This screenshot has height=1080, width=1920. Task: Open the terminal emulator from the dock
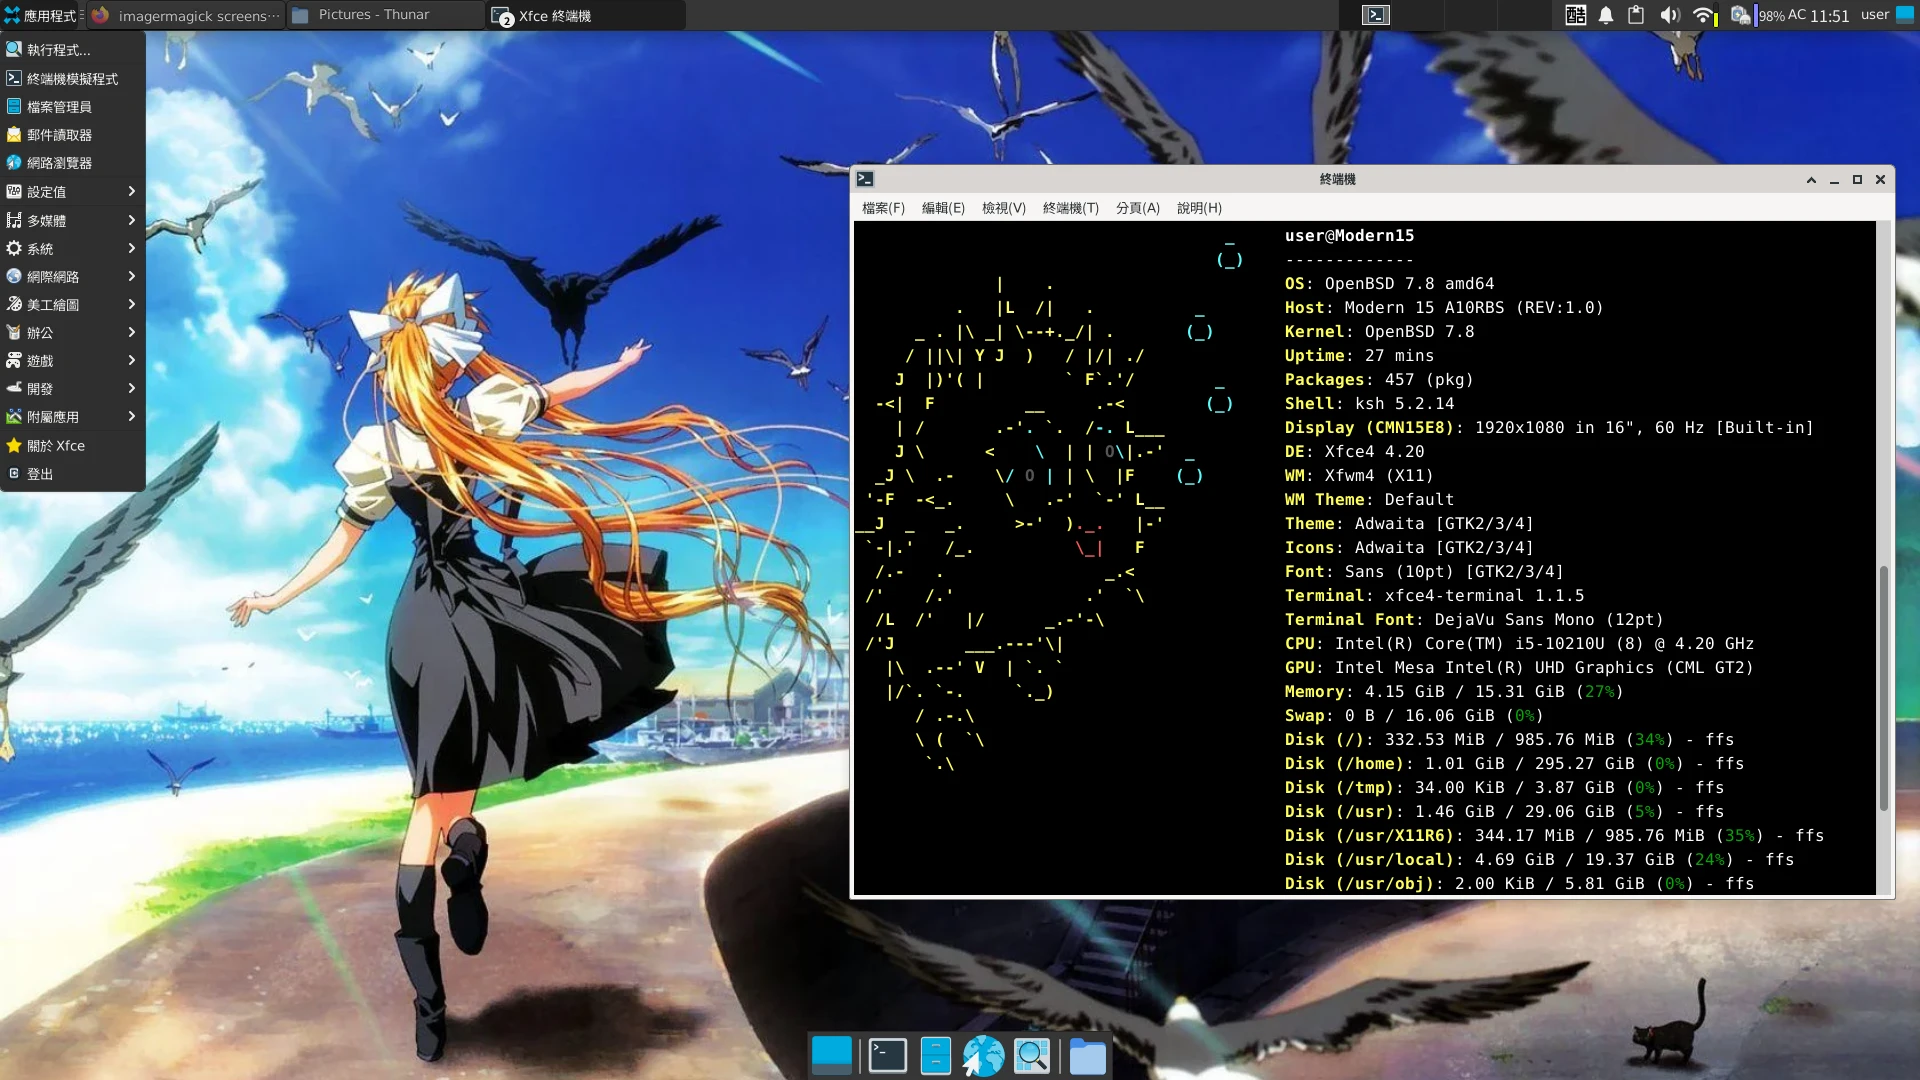tap(887, 1055)
